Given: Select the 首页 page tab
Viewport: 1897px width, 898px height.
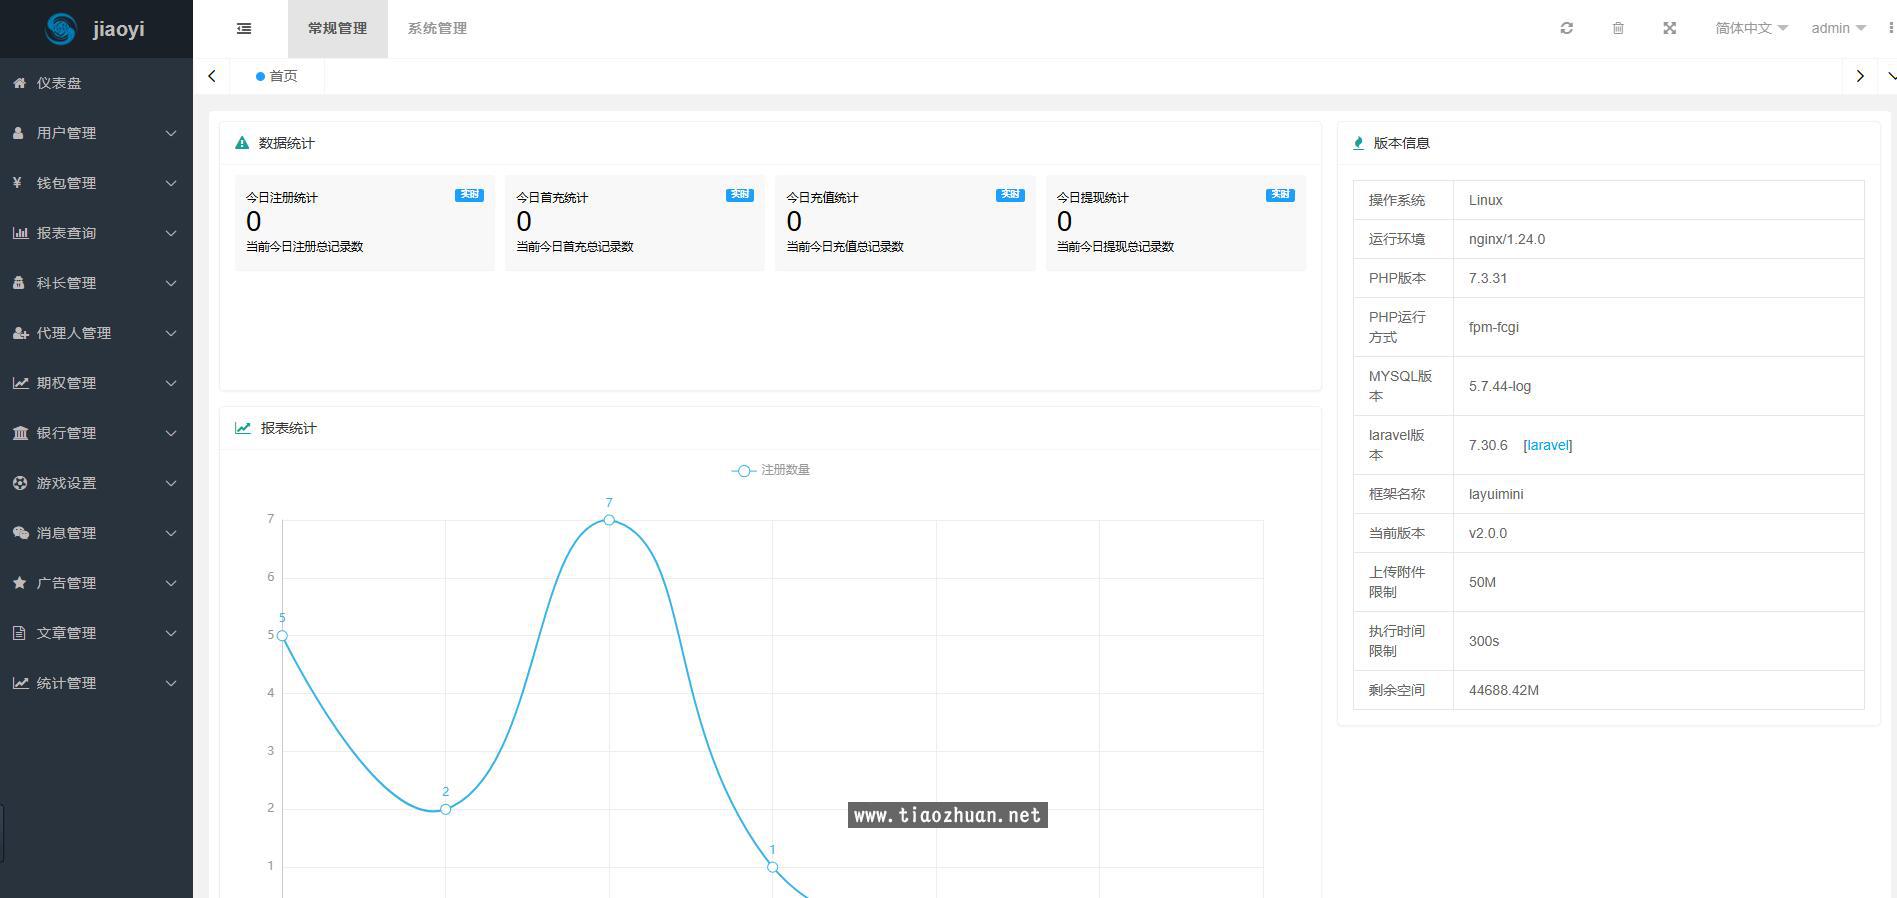Looking at the screenshot, I should pyautogui.click(x=277, y=76).
